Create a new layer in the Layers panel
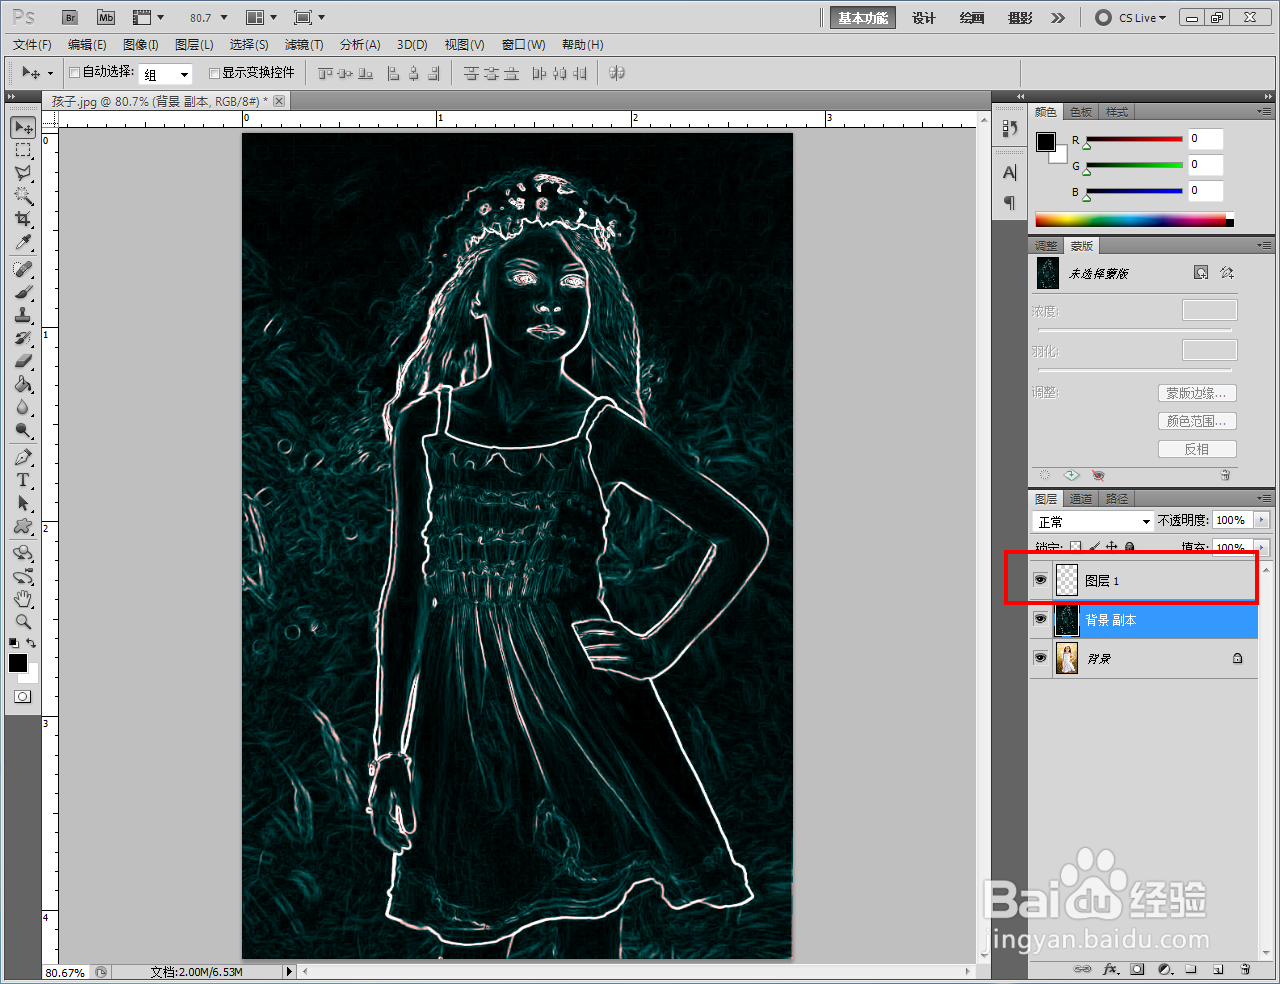The image size is (1280, 984). tap(1218, 969)
